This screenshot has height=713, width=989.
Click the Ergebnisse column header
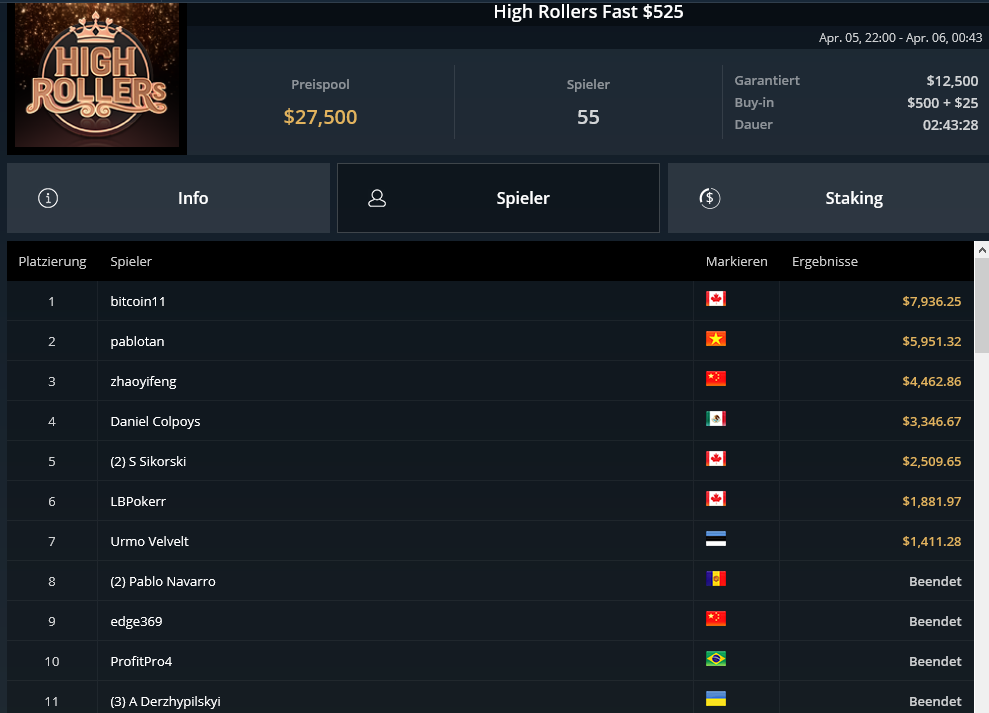(825, 261)
